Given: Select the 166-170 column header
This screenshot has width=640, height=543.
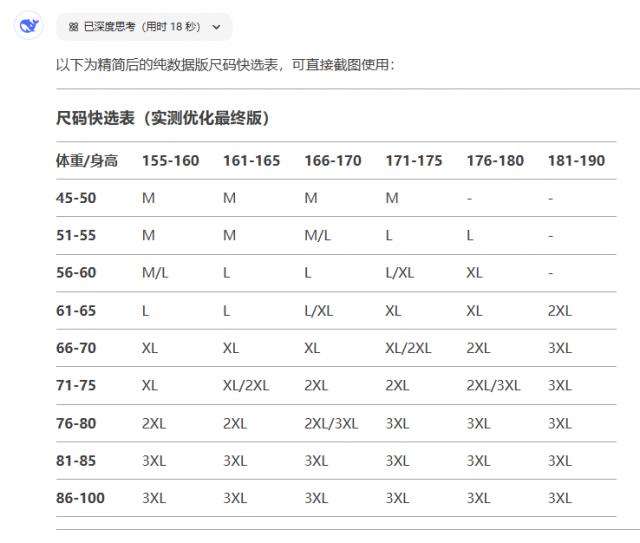Looking at the screenshot, I should (333, 160).
